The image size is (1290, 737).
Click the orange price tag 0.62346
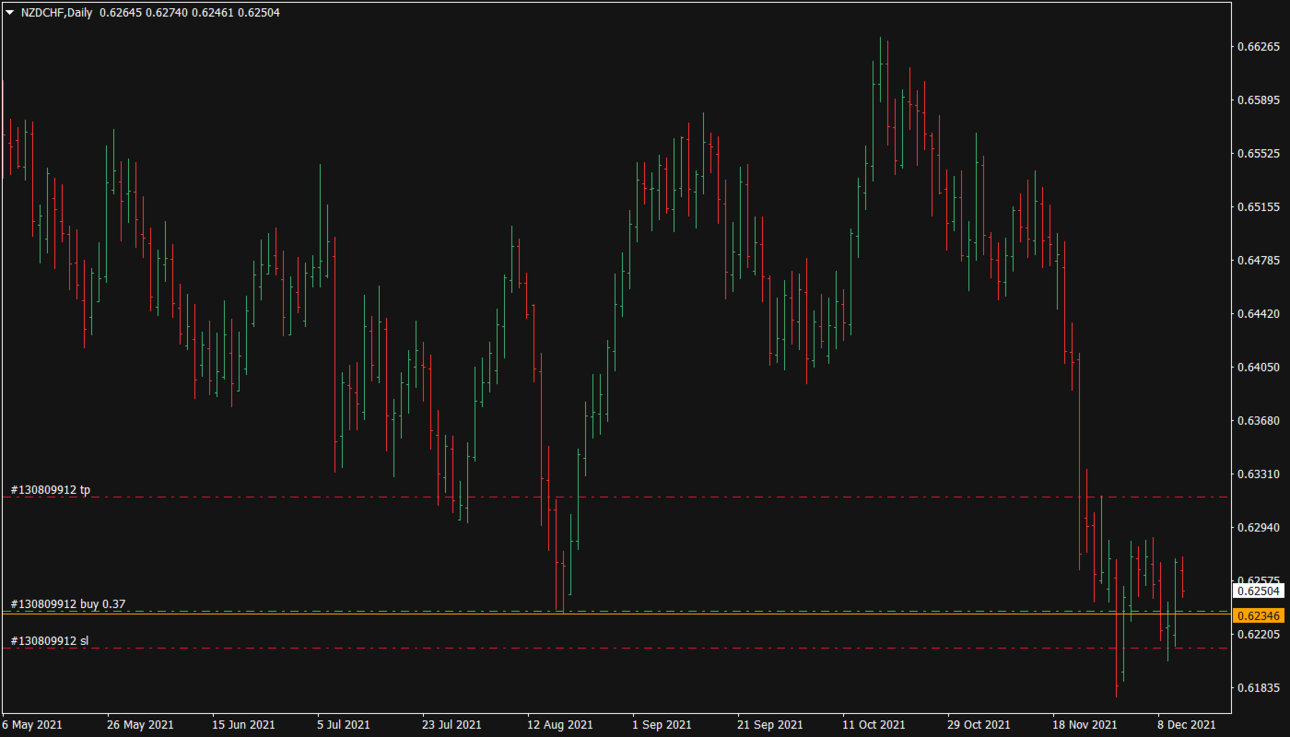(1260, 615)
